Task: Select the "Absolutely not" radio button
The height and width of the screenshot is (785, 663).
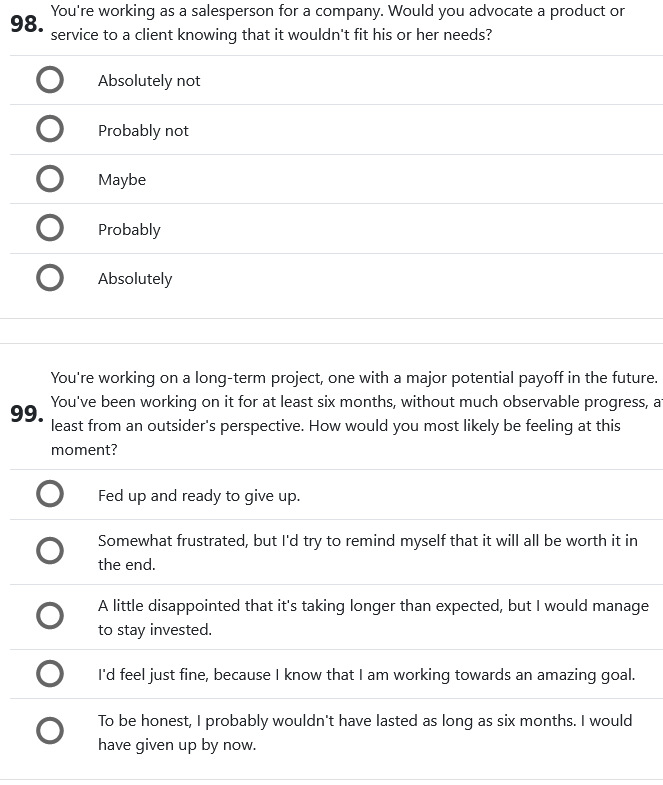Action: coord(50,80)
